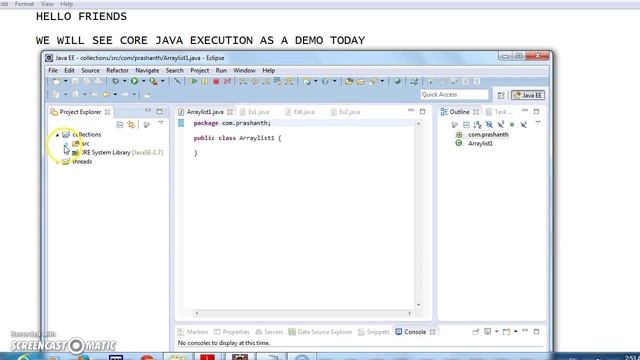Open the Search menu
This screenshot has height=360, width=640.
(174, 70)
